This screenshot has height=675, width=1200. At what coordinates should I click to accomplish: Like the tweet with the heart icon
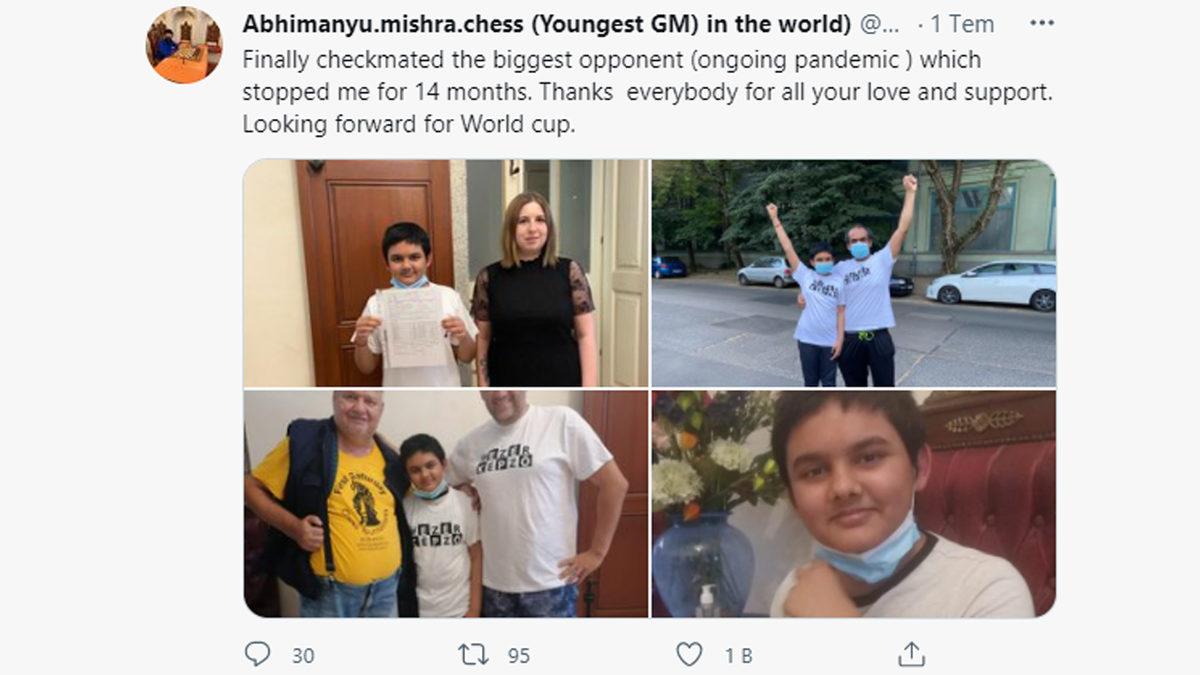click(x=689, y=654)
